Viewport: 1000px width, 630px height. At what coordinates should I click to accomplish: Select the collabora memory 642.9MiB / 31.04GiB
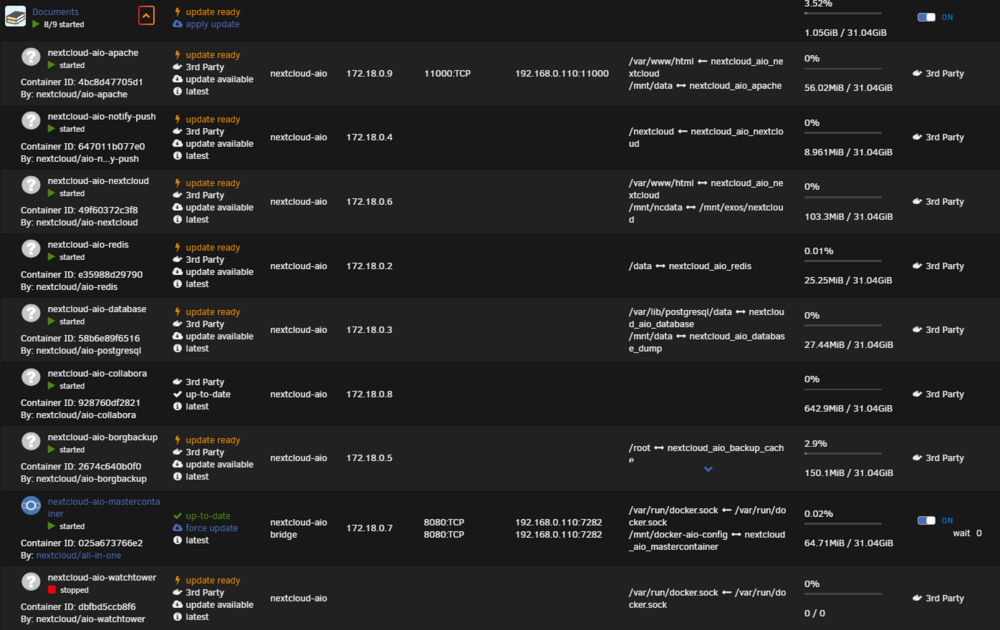848,408
